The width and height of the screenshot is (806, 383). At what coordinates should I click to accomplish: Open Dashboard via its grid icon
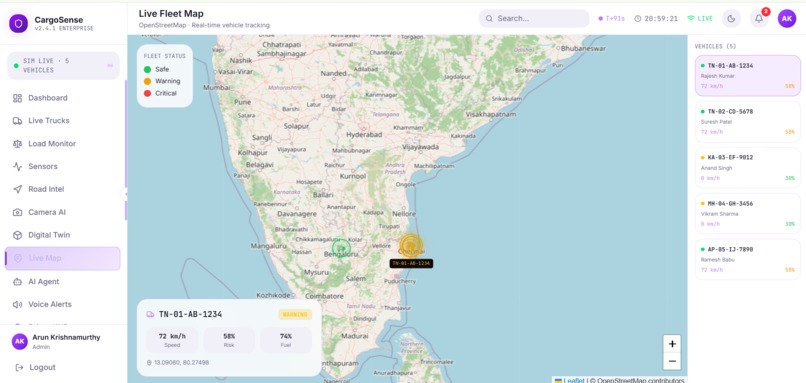pos(17,98)
